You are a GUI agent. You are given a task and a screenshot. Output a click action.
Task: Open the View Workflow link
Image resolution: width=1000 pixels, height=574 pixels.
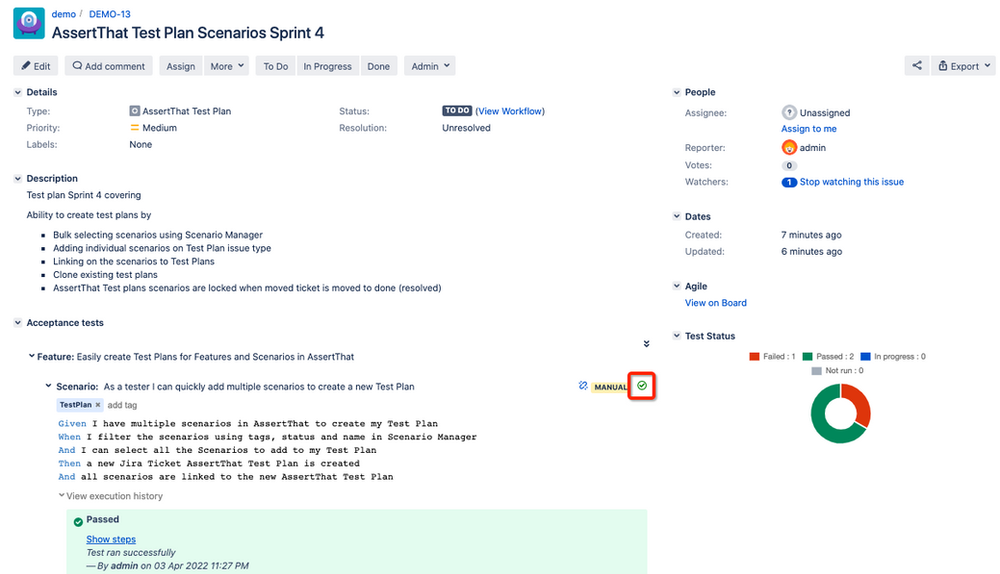coord(510,111)
